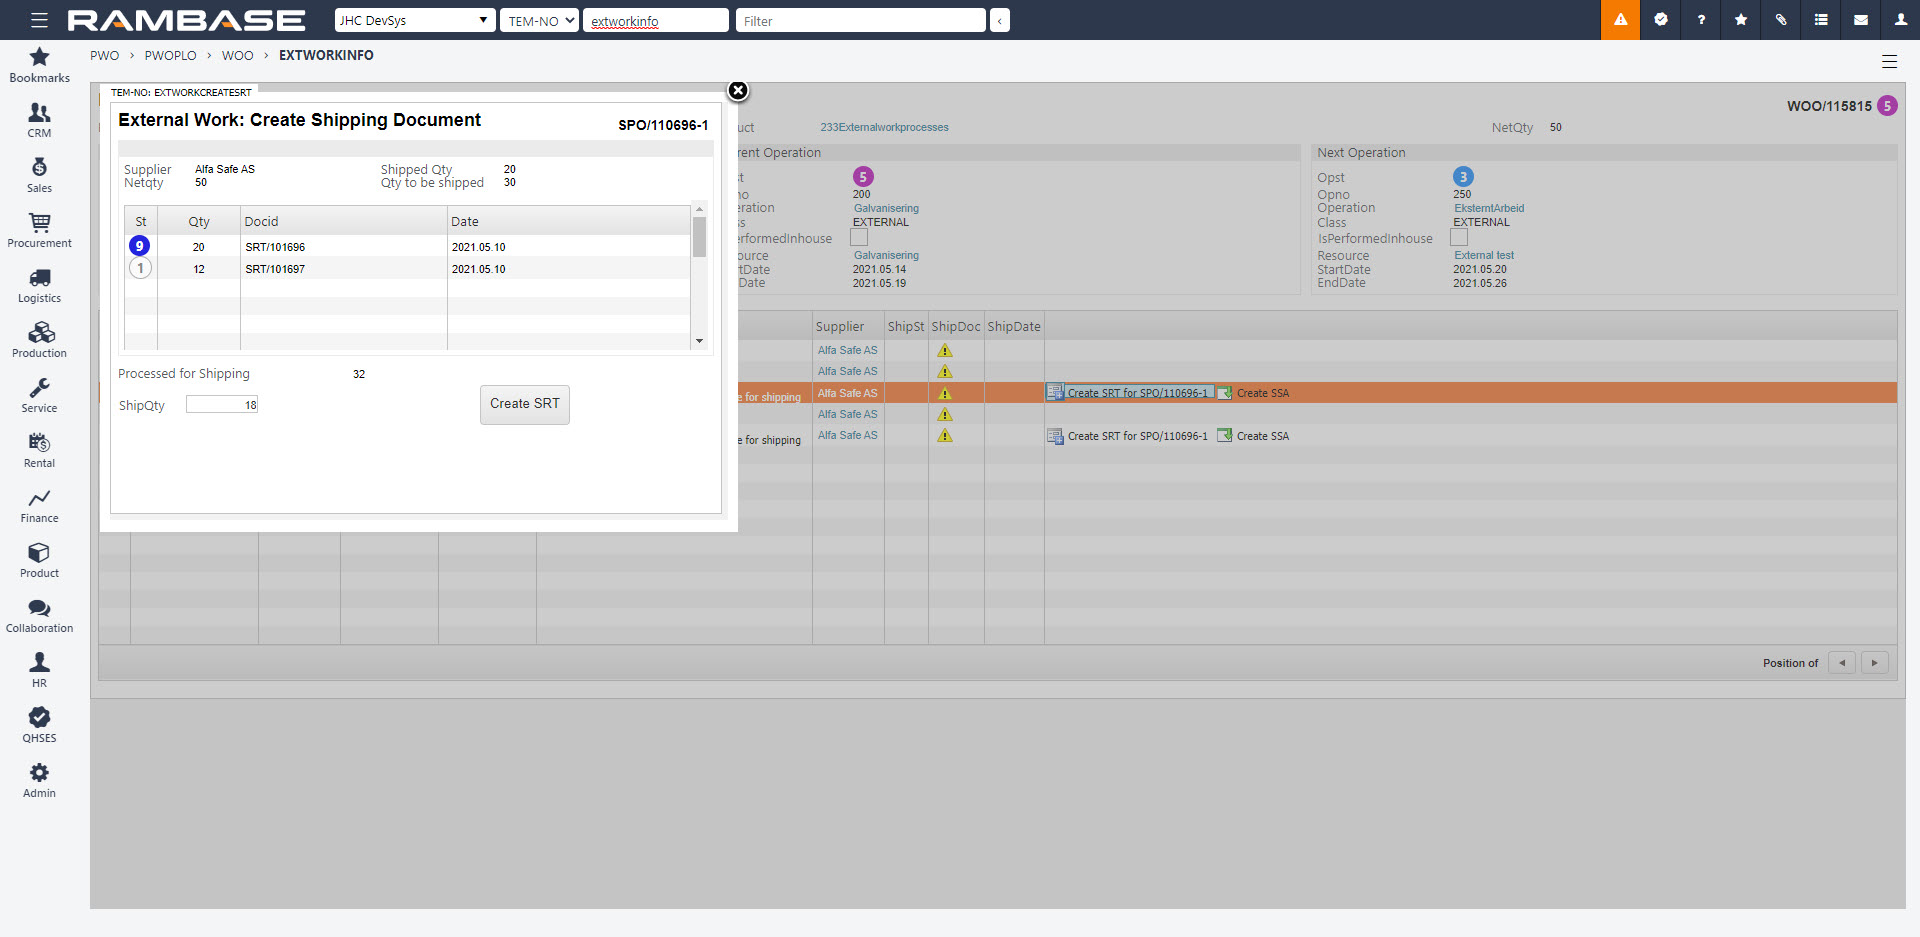Click the ShipQty input field
The height and width of the screenshot is (937, 1920).
[x=222, y=405]
